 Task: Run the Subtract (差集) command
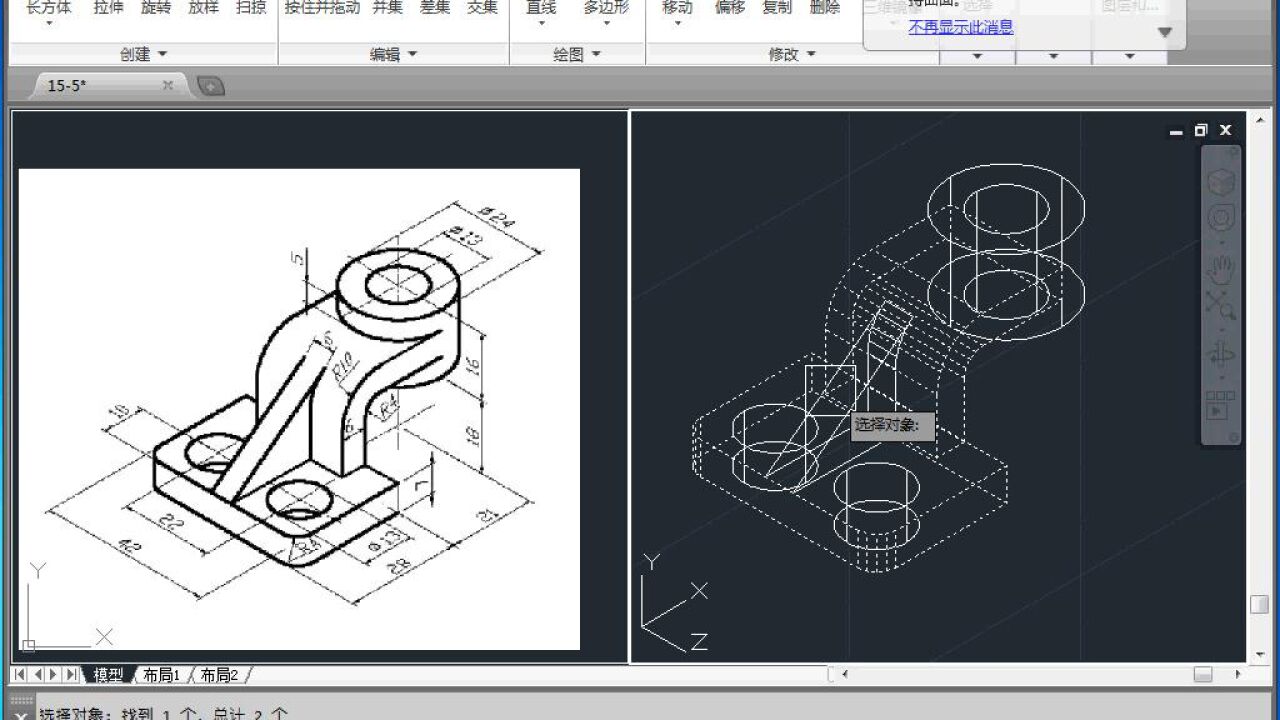[435, 8]
